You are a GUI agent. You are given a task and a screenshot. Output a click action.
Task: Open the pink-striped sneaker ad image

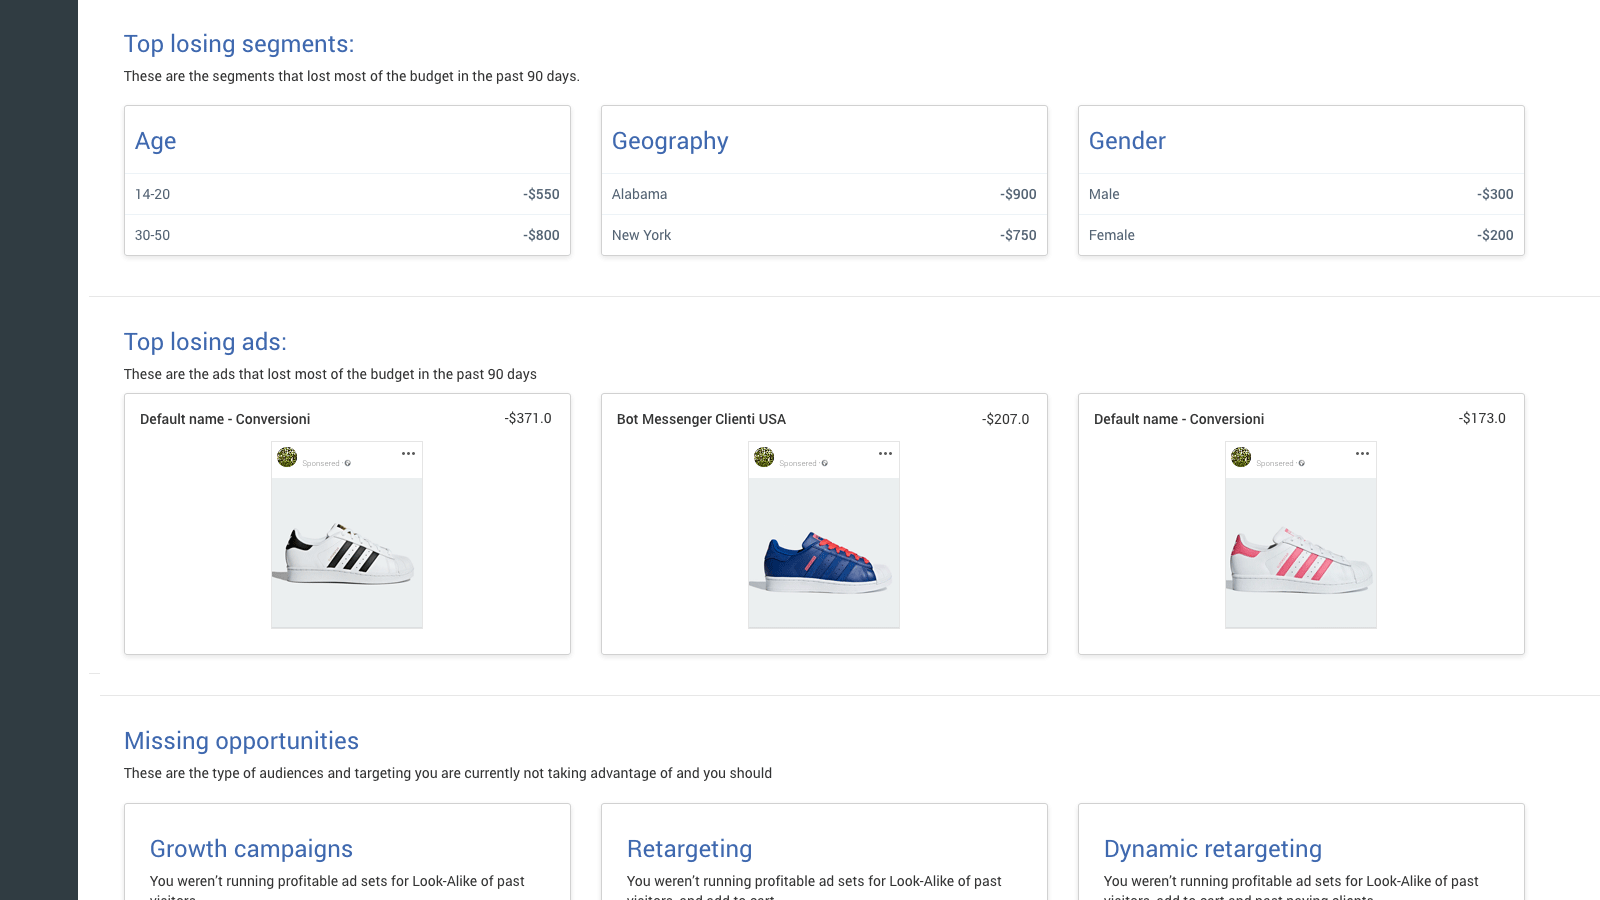(1301, 553)
